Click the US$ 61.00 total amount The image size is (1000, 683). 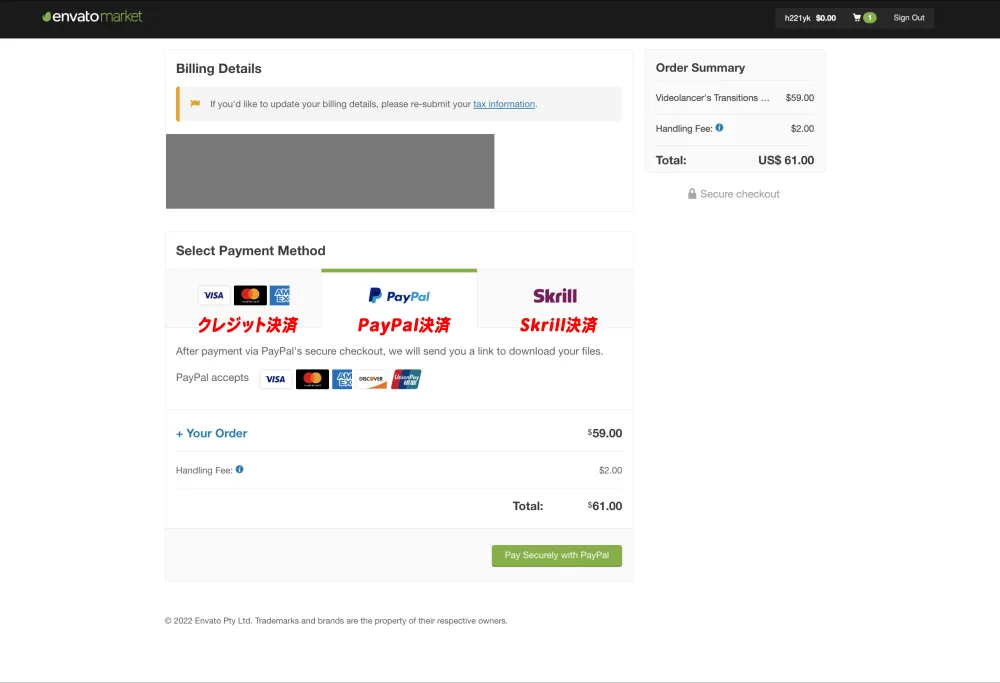click(x=786, y=160)
